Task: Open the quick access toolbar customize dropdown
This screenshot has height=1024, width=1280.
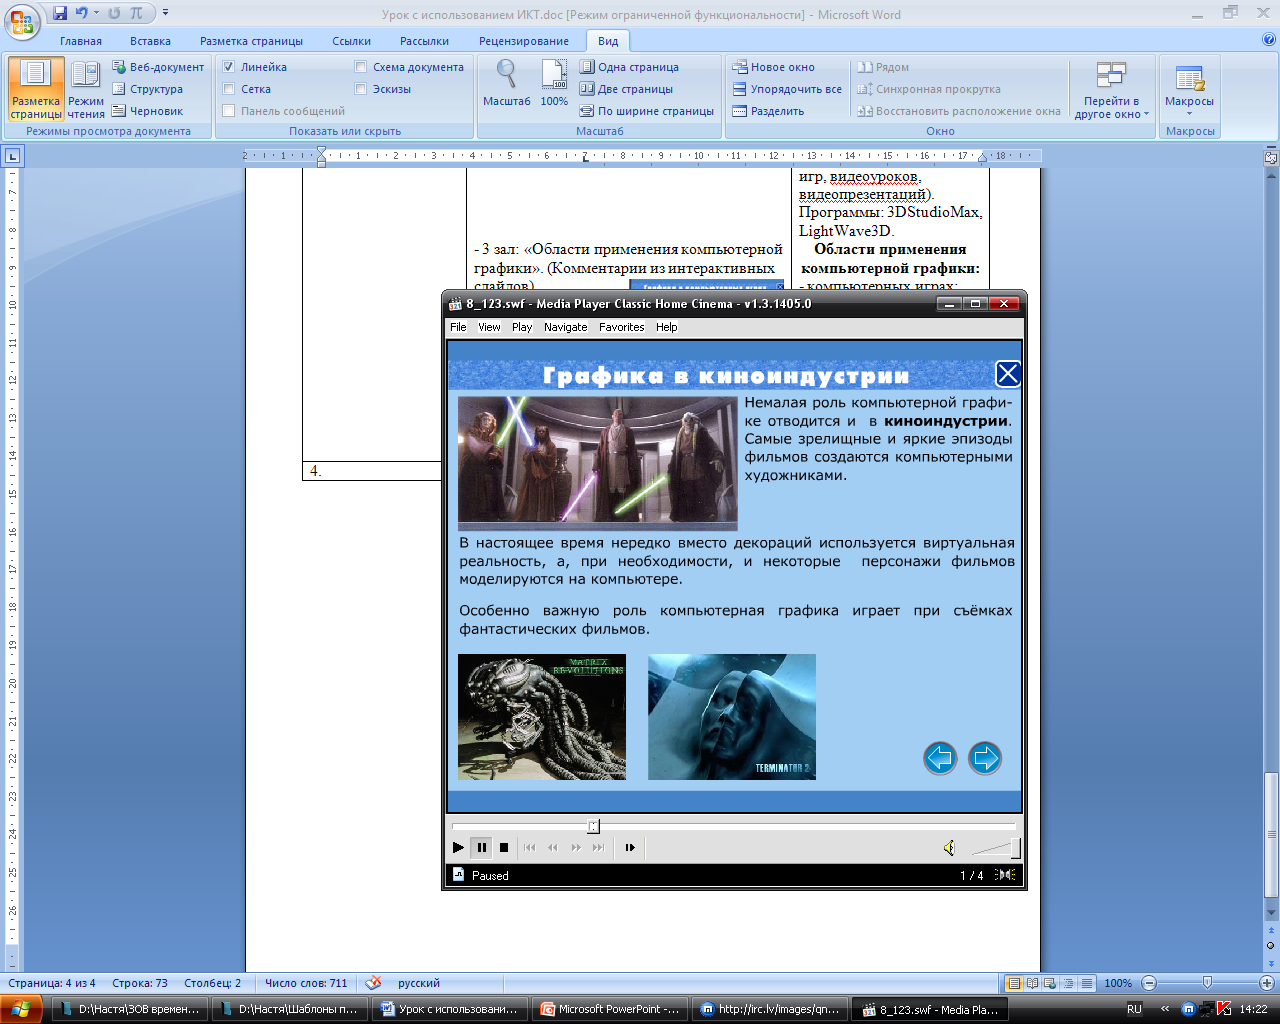Action: point(165,14)
